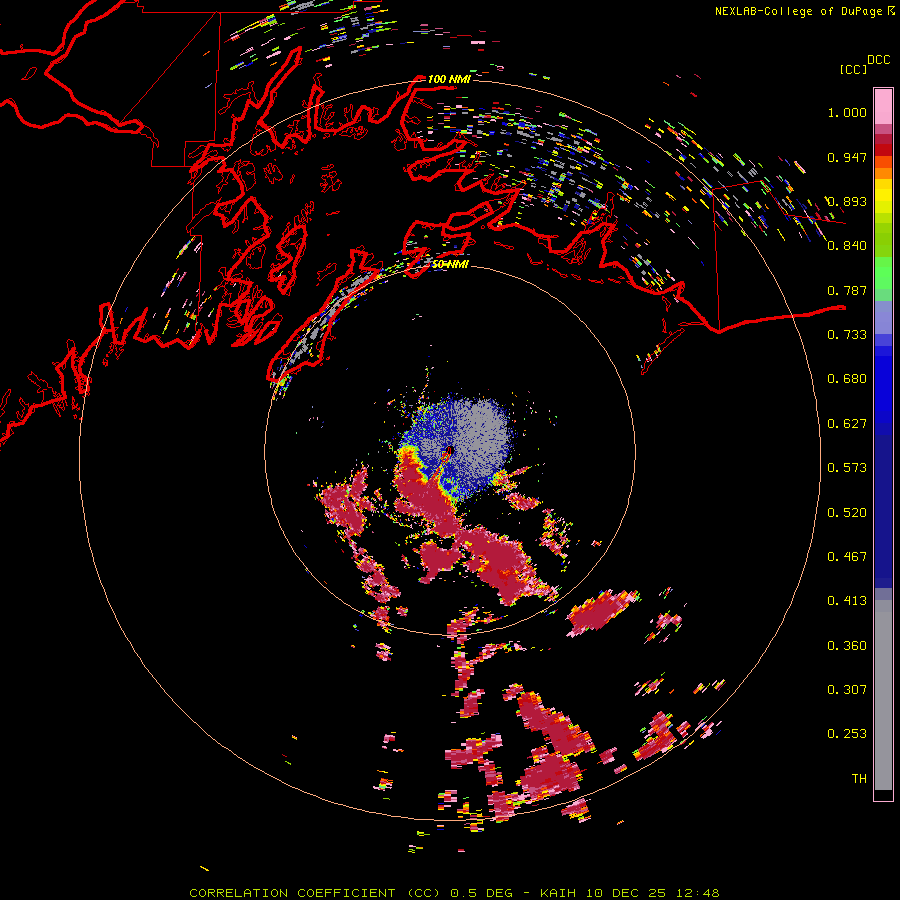The image size is (900, 900).
Task: Click the CORRELATION COEFFICIENT caption text
Action: 292,893
